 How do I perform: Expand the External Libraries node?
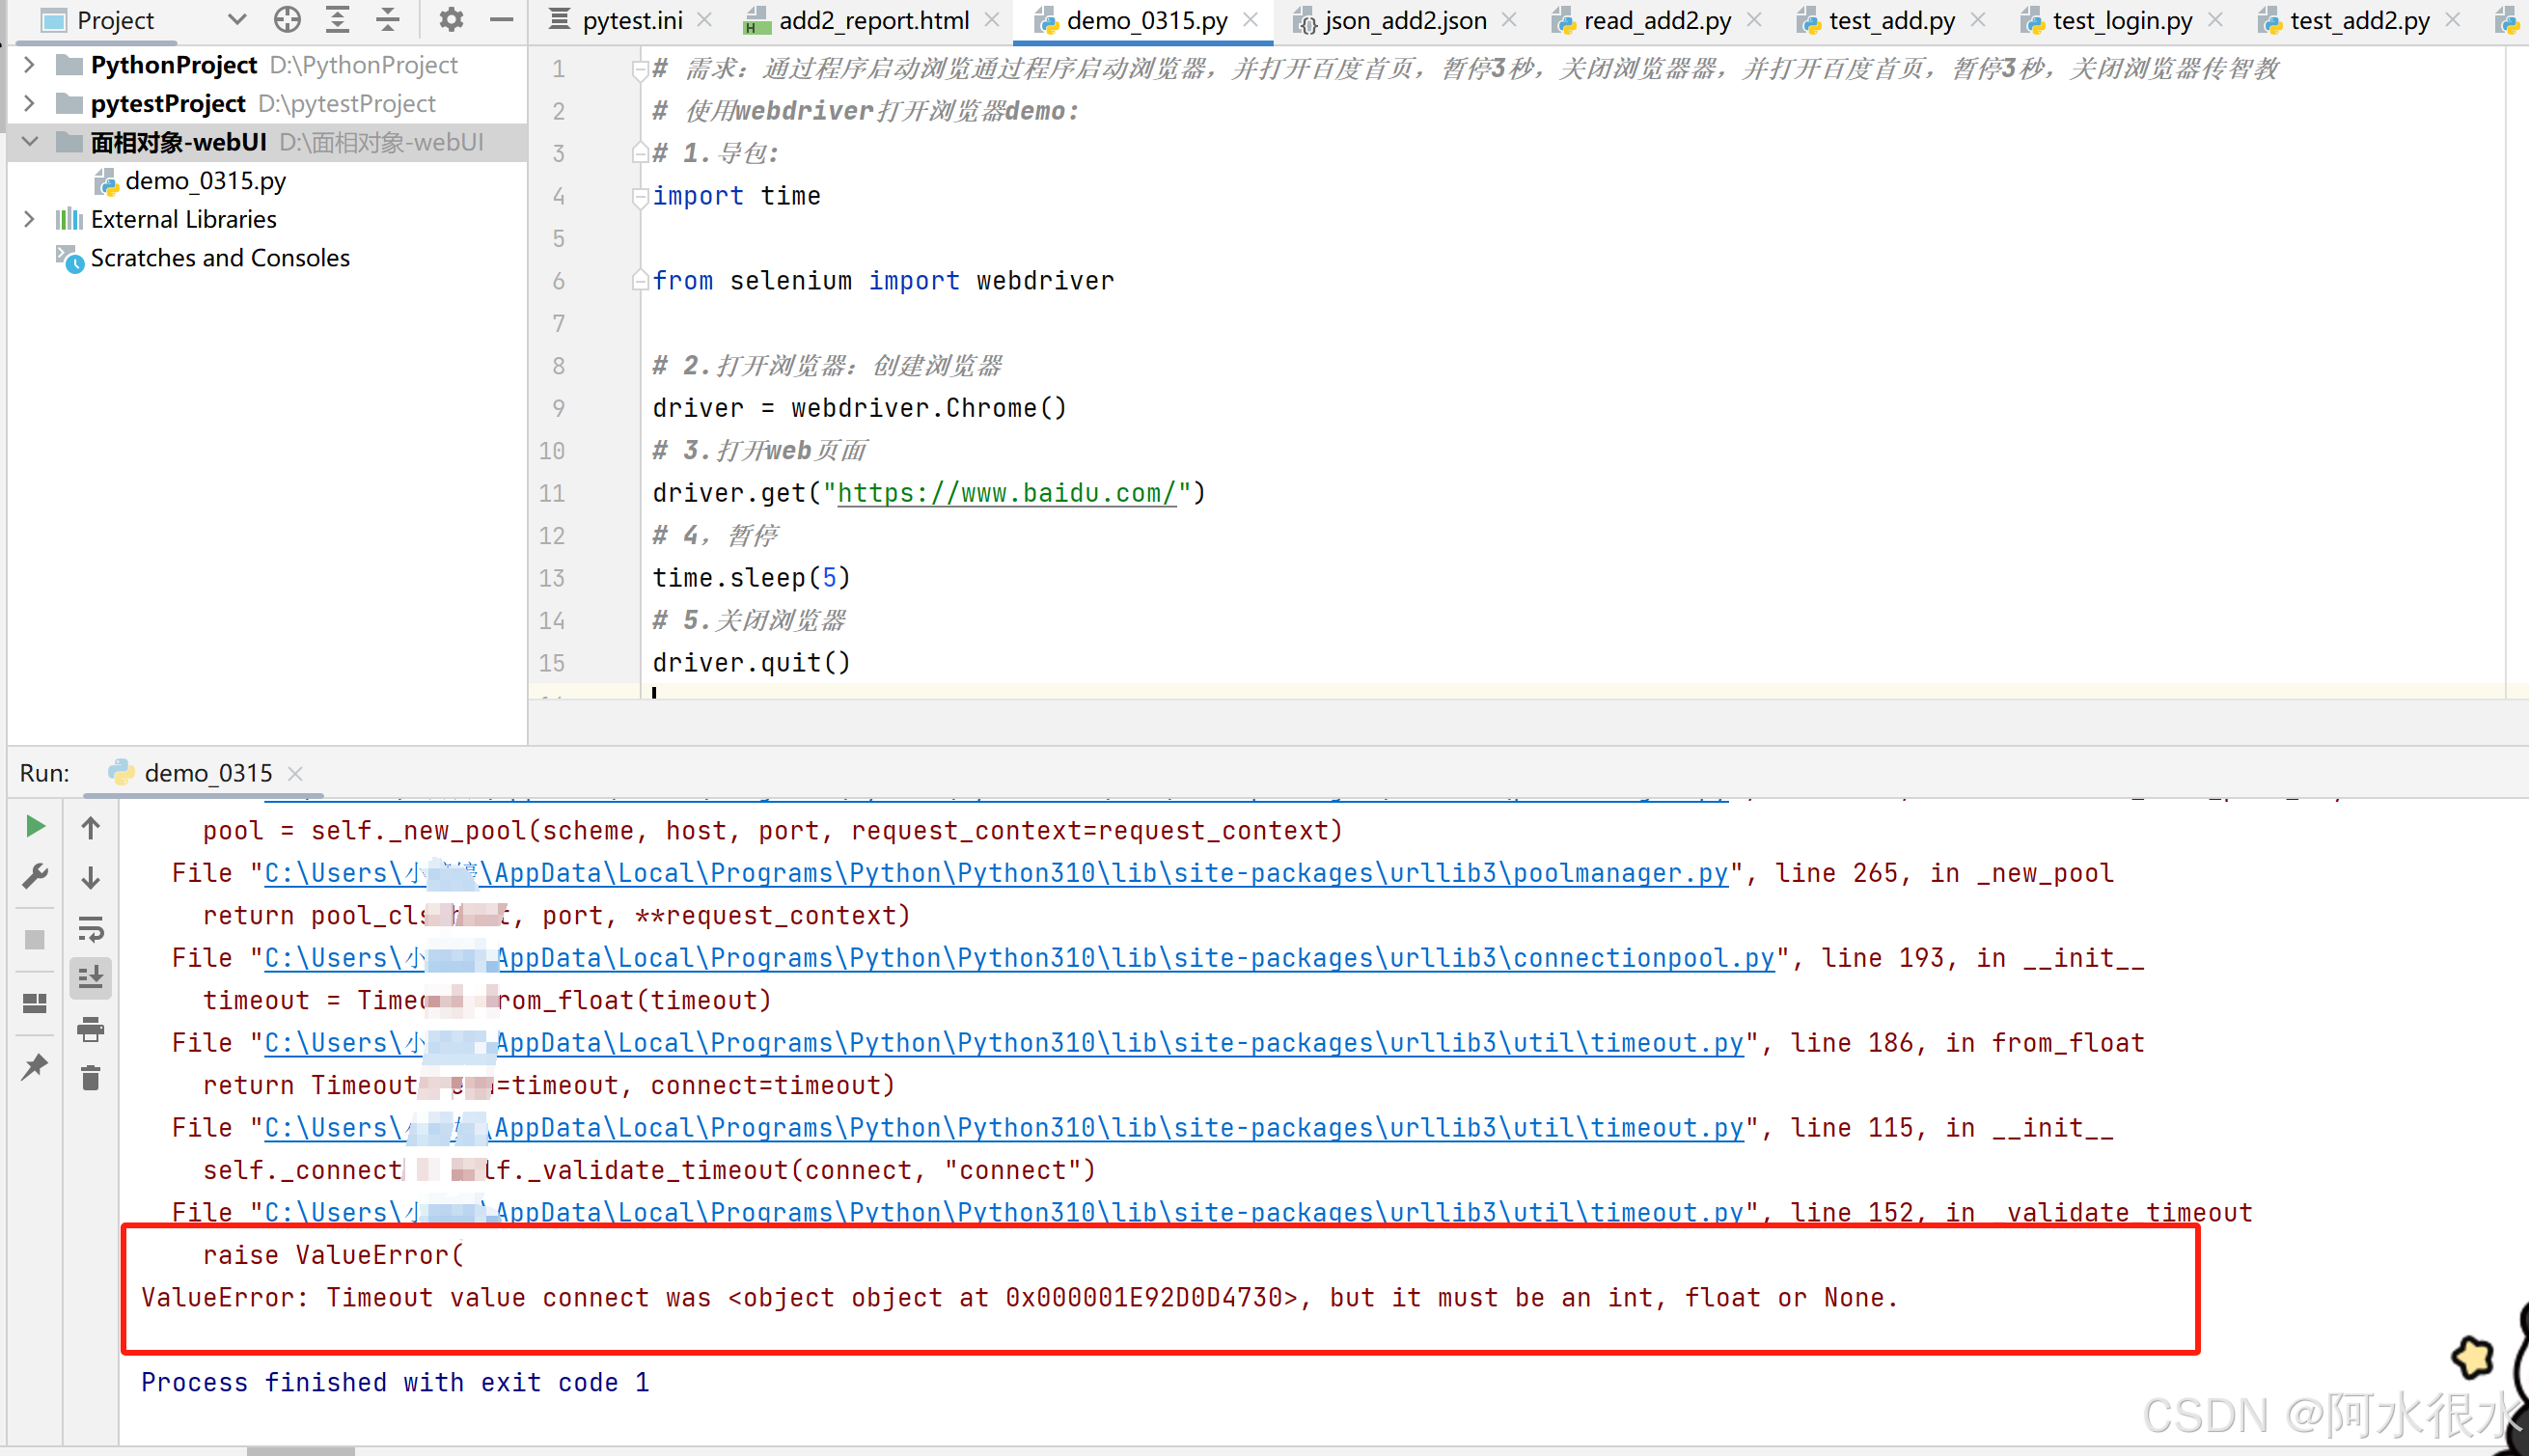29,219
